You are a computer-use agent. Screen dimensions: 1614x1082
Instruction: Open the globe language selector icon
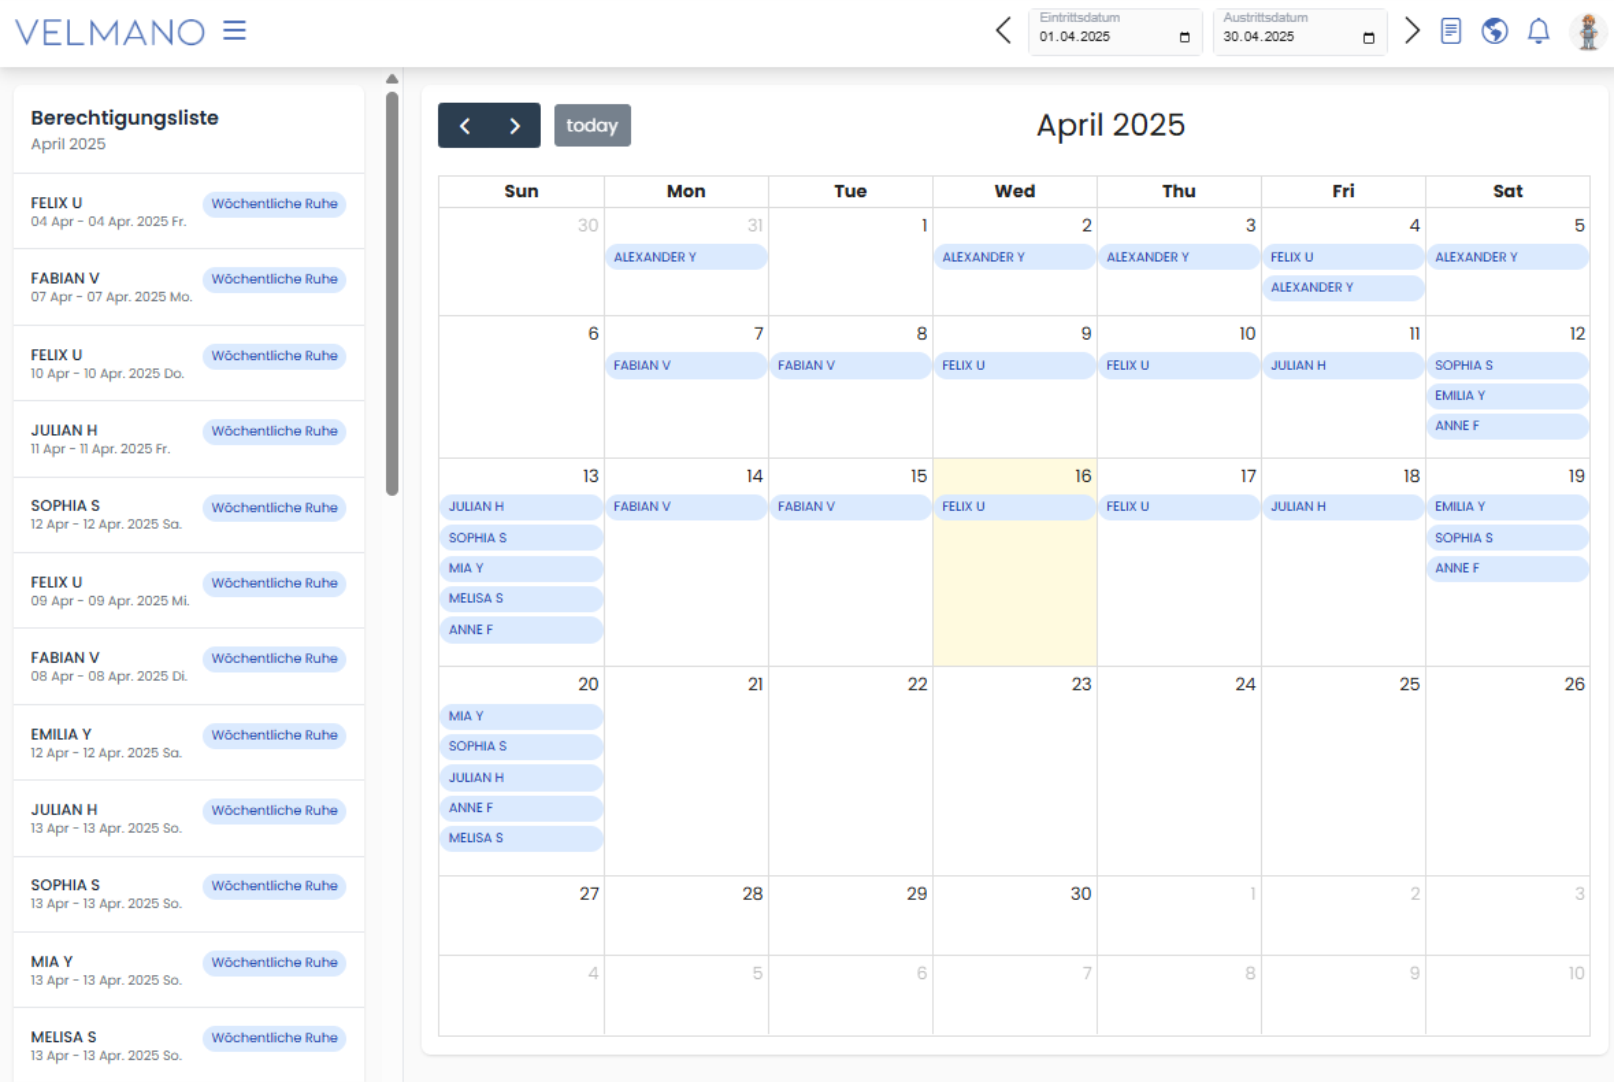1494,31
